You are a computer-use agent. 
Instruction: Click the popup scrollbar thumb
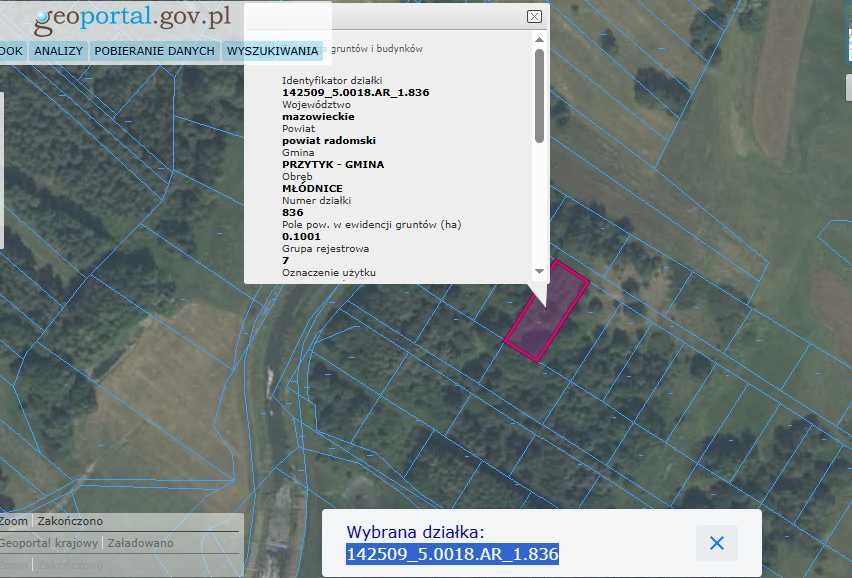pos(539,96)
